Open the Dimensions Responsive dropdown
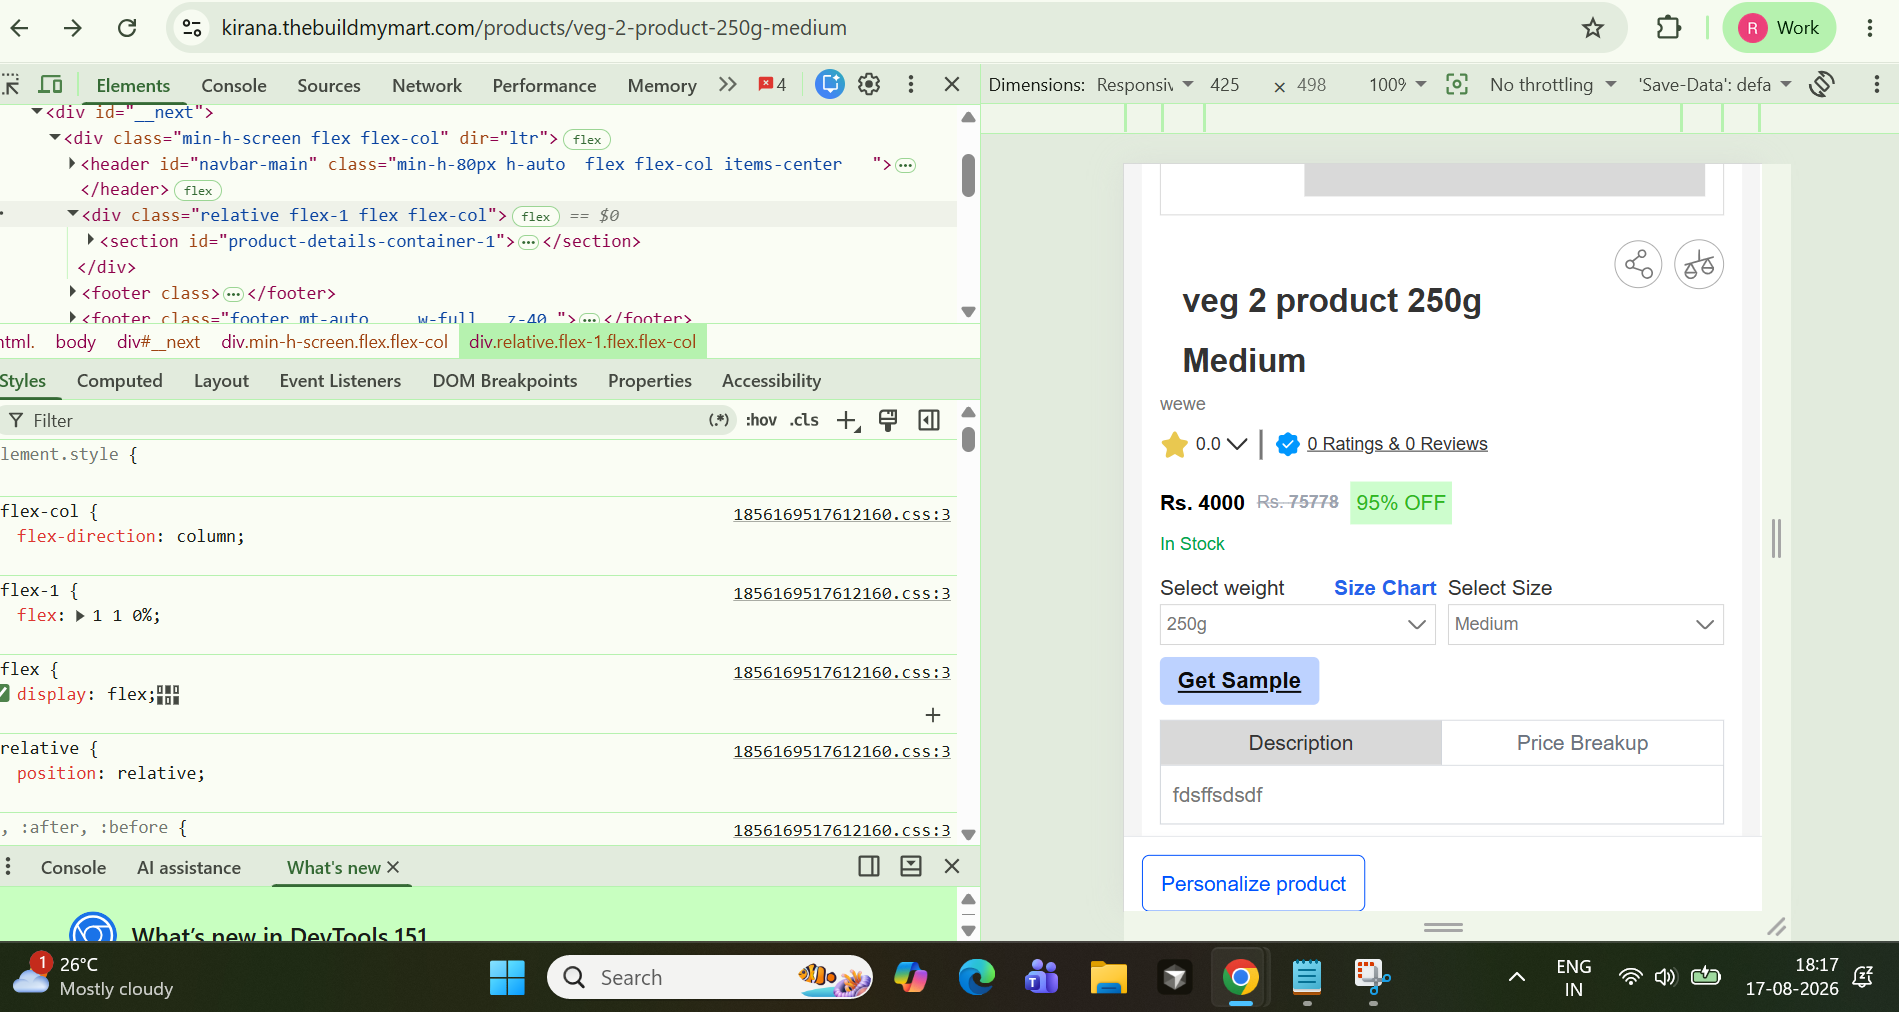The height and width of the screenshot is (1012, 1899). (x=1145, y=85)
